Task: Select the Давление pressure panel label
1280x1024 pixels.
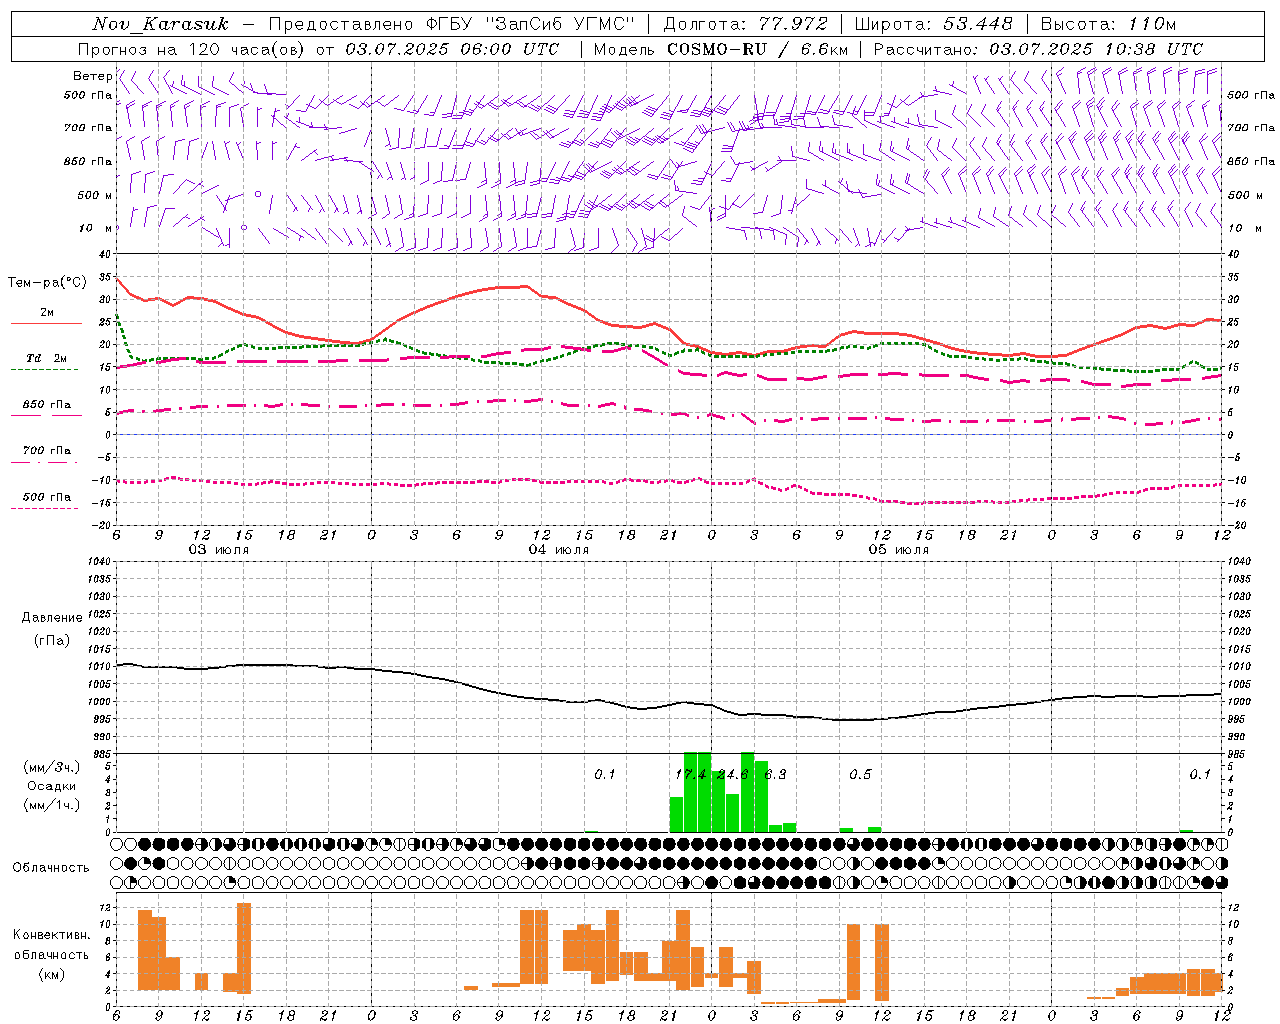Action: tap(52, 618)
